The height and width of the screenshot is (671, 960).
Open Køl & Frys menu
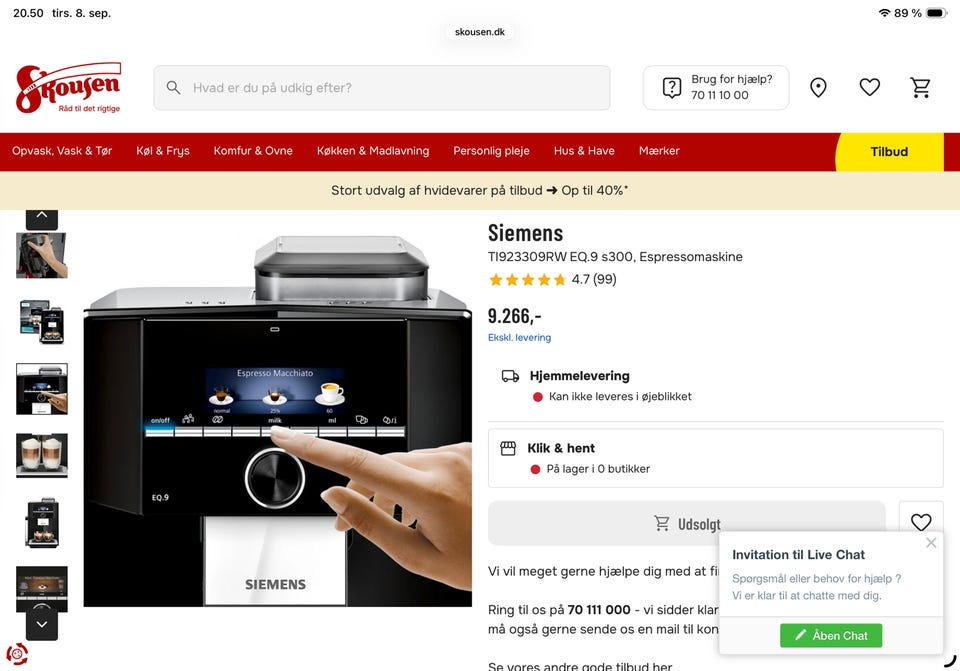pyautogui.click(x=163, y=151)
